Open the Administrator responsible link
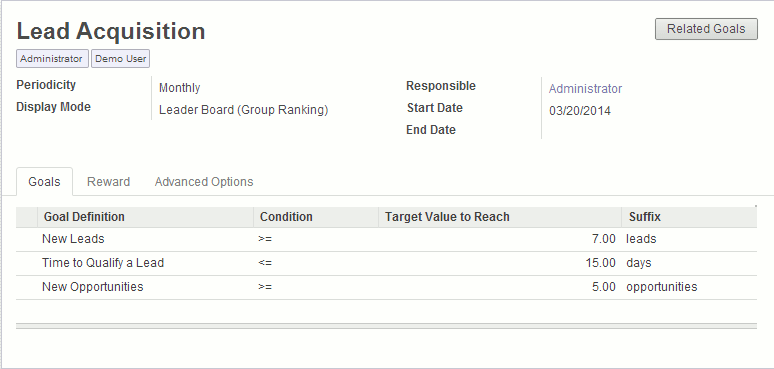This screenshot has height=369, width=774. (x=585, y=89)
